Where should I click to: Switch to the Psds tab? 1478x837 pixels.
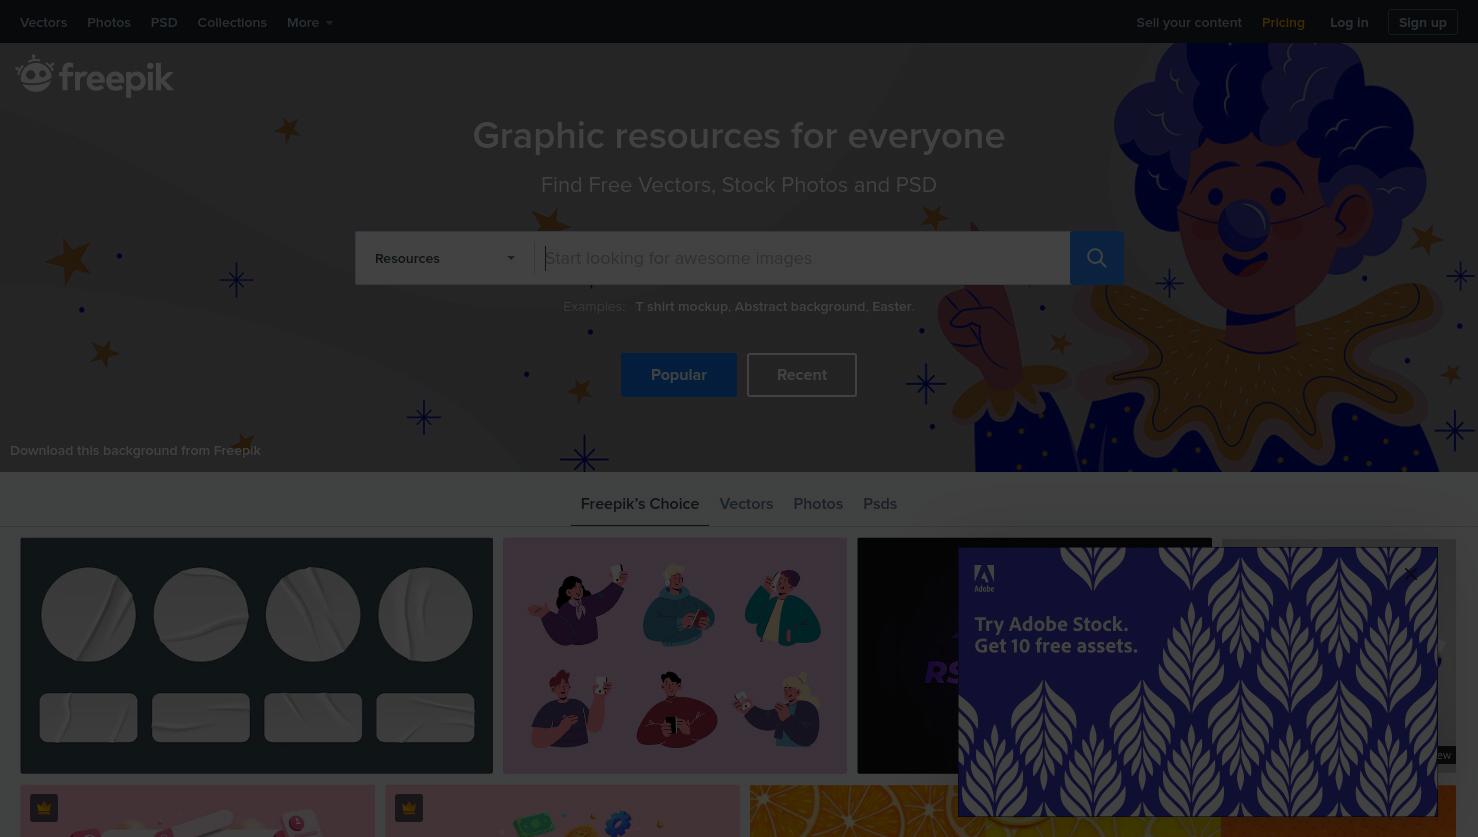880,504
